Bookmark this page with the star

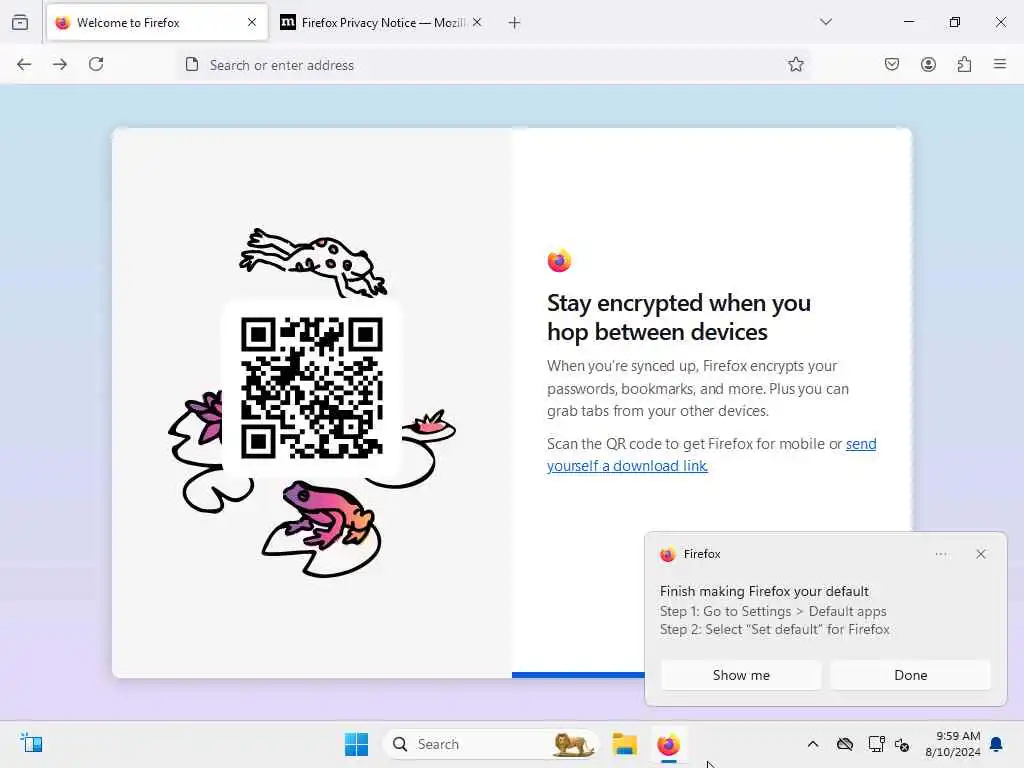tap(795, 64)
